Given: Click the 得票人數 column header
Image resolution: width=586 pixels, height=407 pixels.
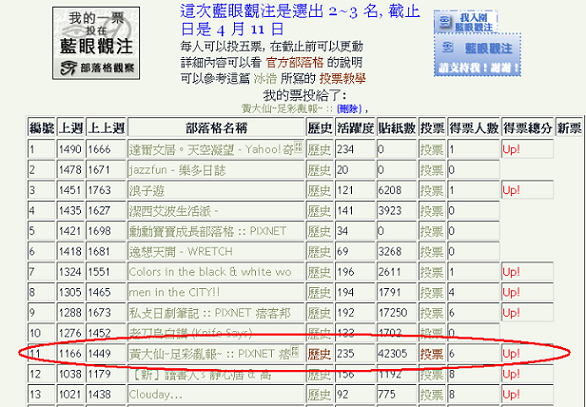Looking at the screenshot, I should point(473,128).
